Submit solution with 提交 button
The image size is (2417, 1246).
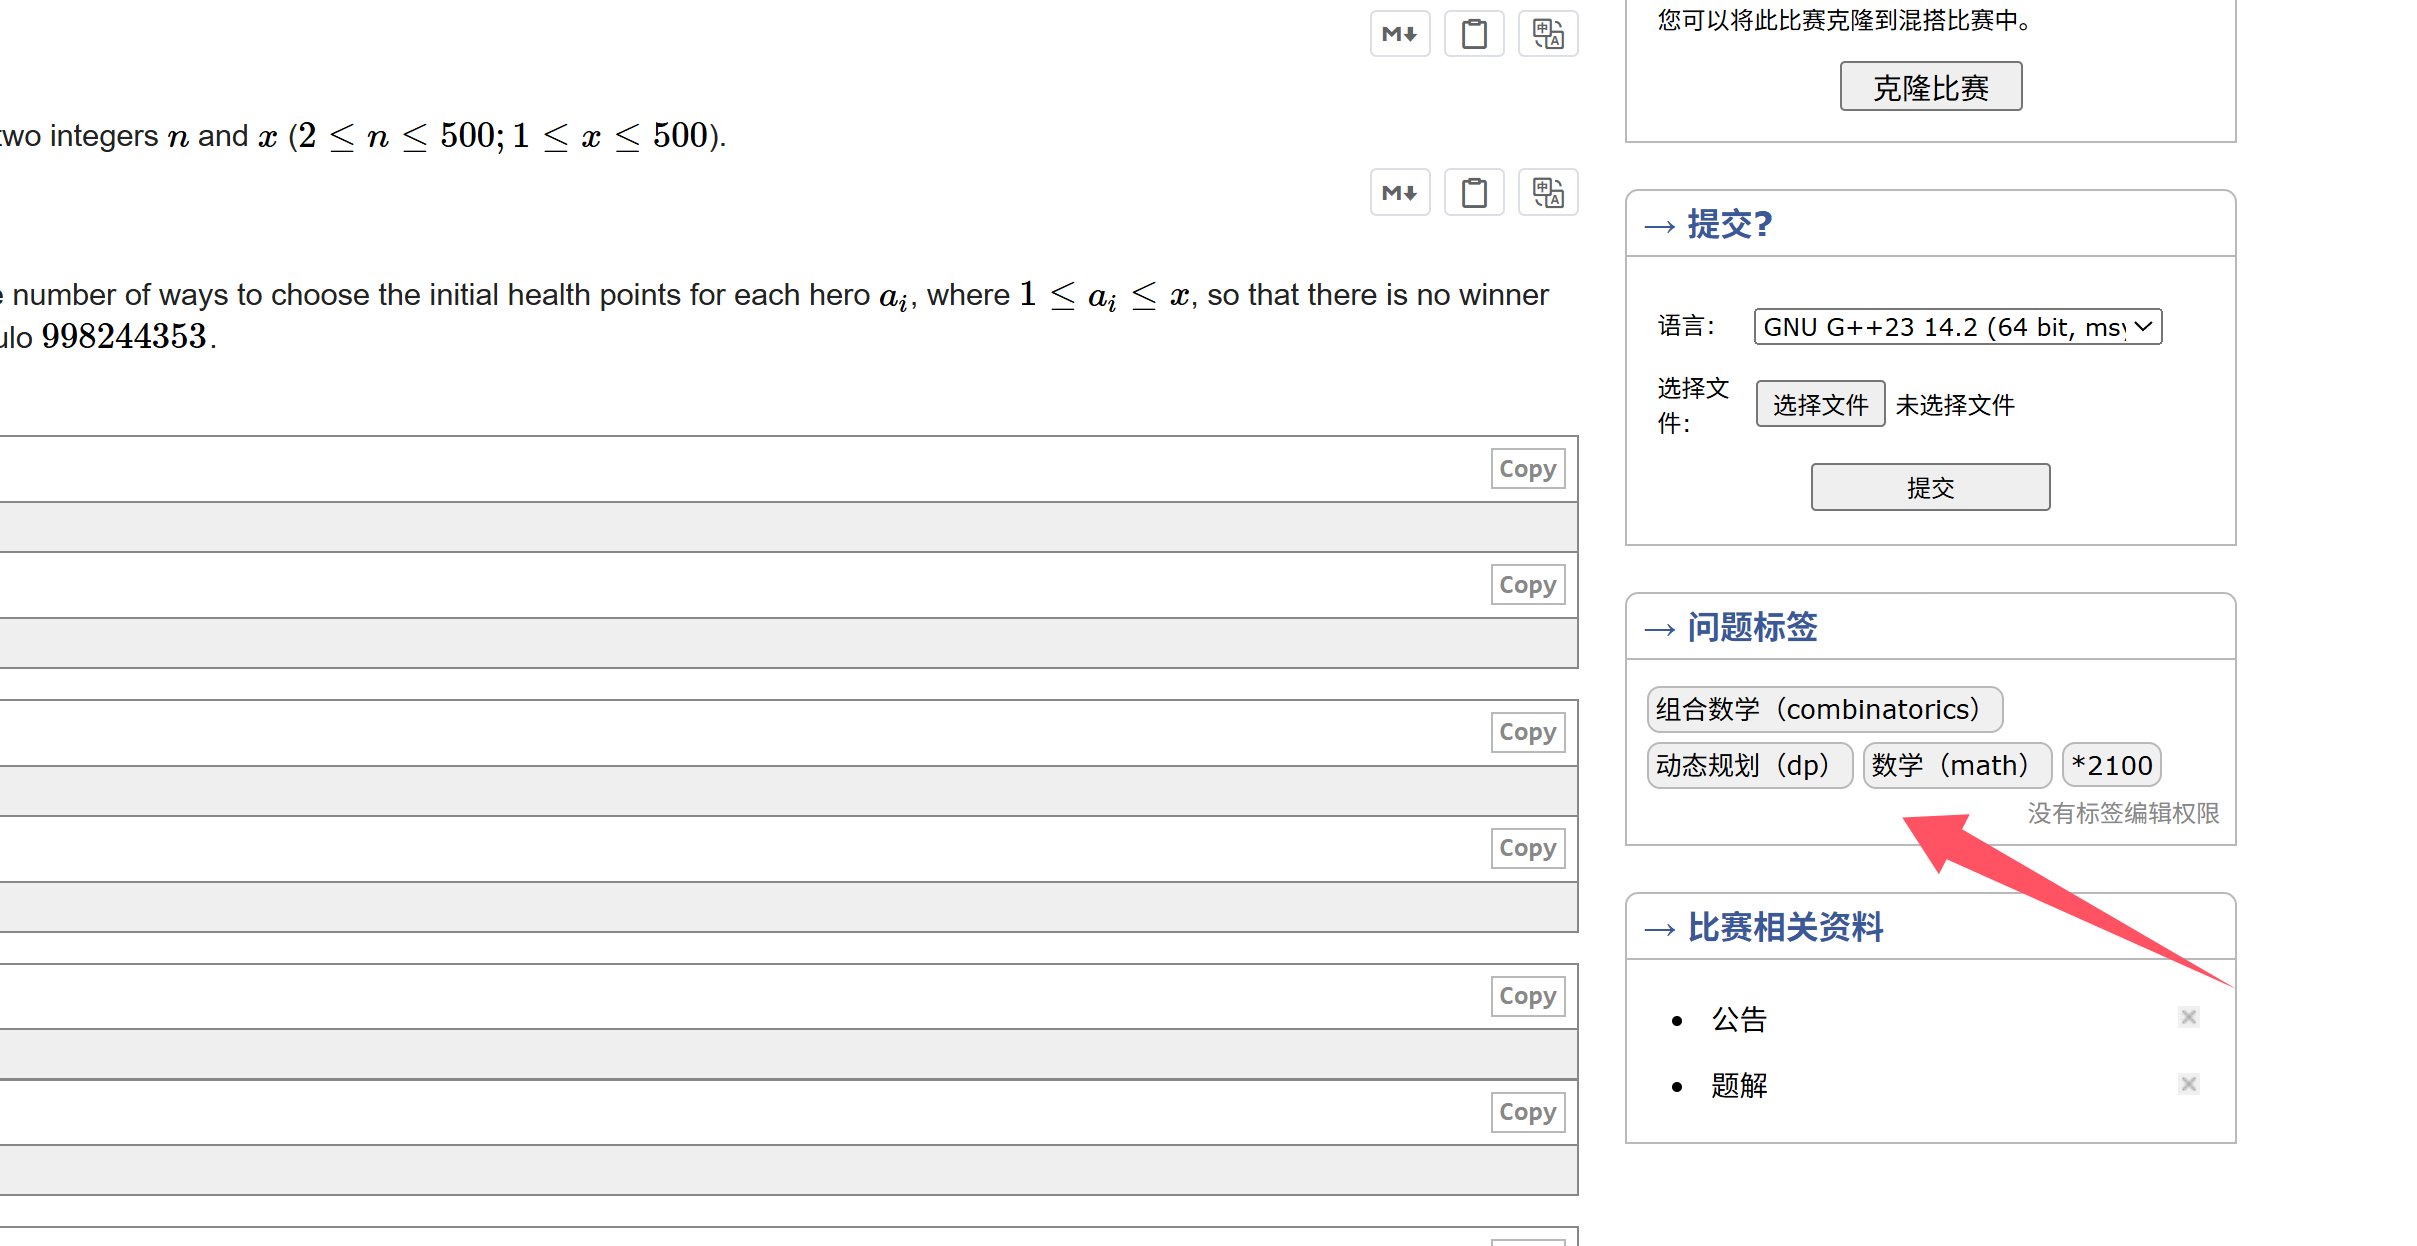tap(1930, 487)
